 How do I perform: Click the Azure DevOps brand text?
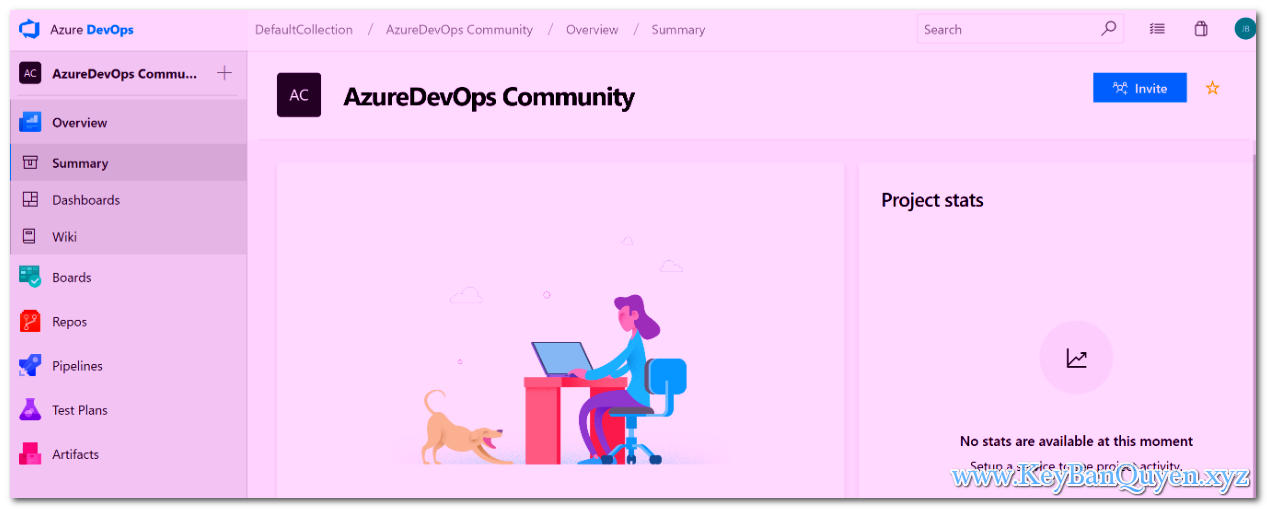[92, 30]
